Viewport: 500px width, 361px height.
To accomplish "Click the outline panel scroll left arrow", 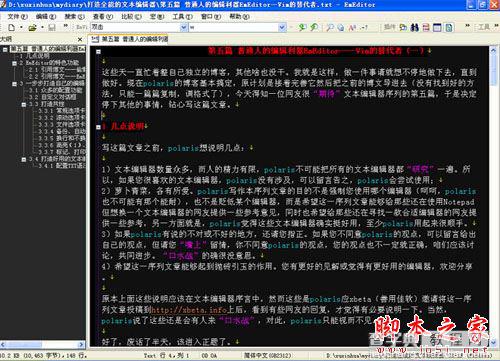I will [x=3, y=344].
